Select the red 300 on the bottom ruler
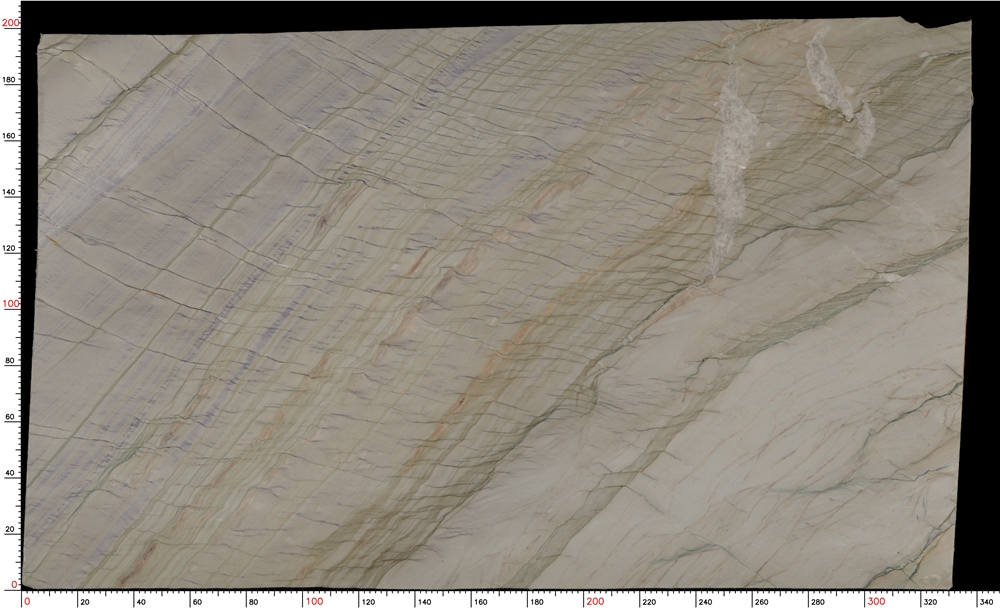The image size is (1000, 611). (x=876, y=601)
